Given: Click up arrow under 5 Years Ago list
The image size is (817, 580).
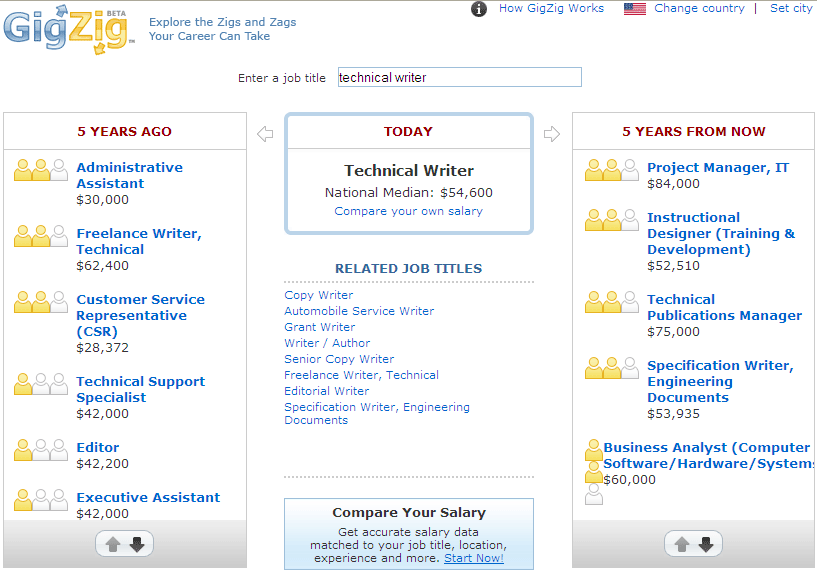Looking at the screenshot, I should pos(113,545).
